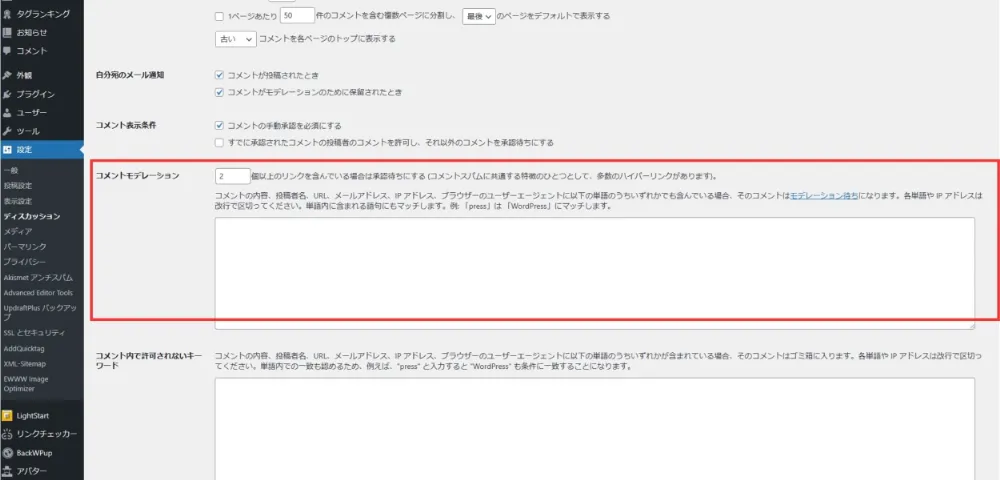Click the コメントモデレーション section label
The height and width of the screenshot is (480, 1000).
[x=137, y=176]
